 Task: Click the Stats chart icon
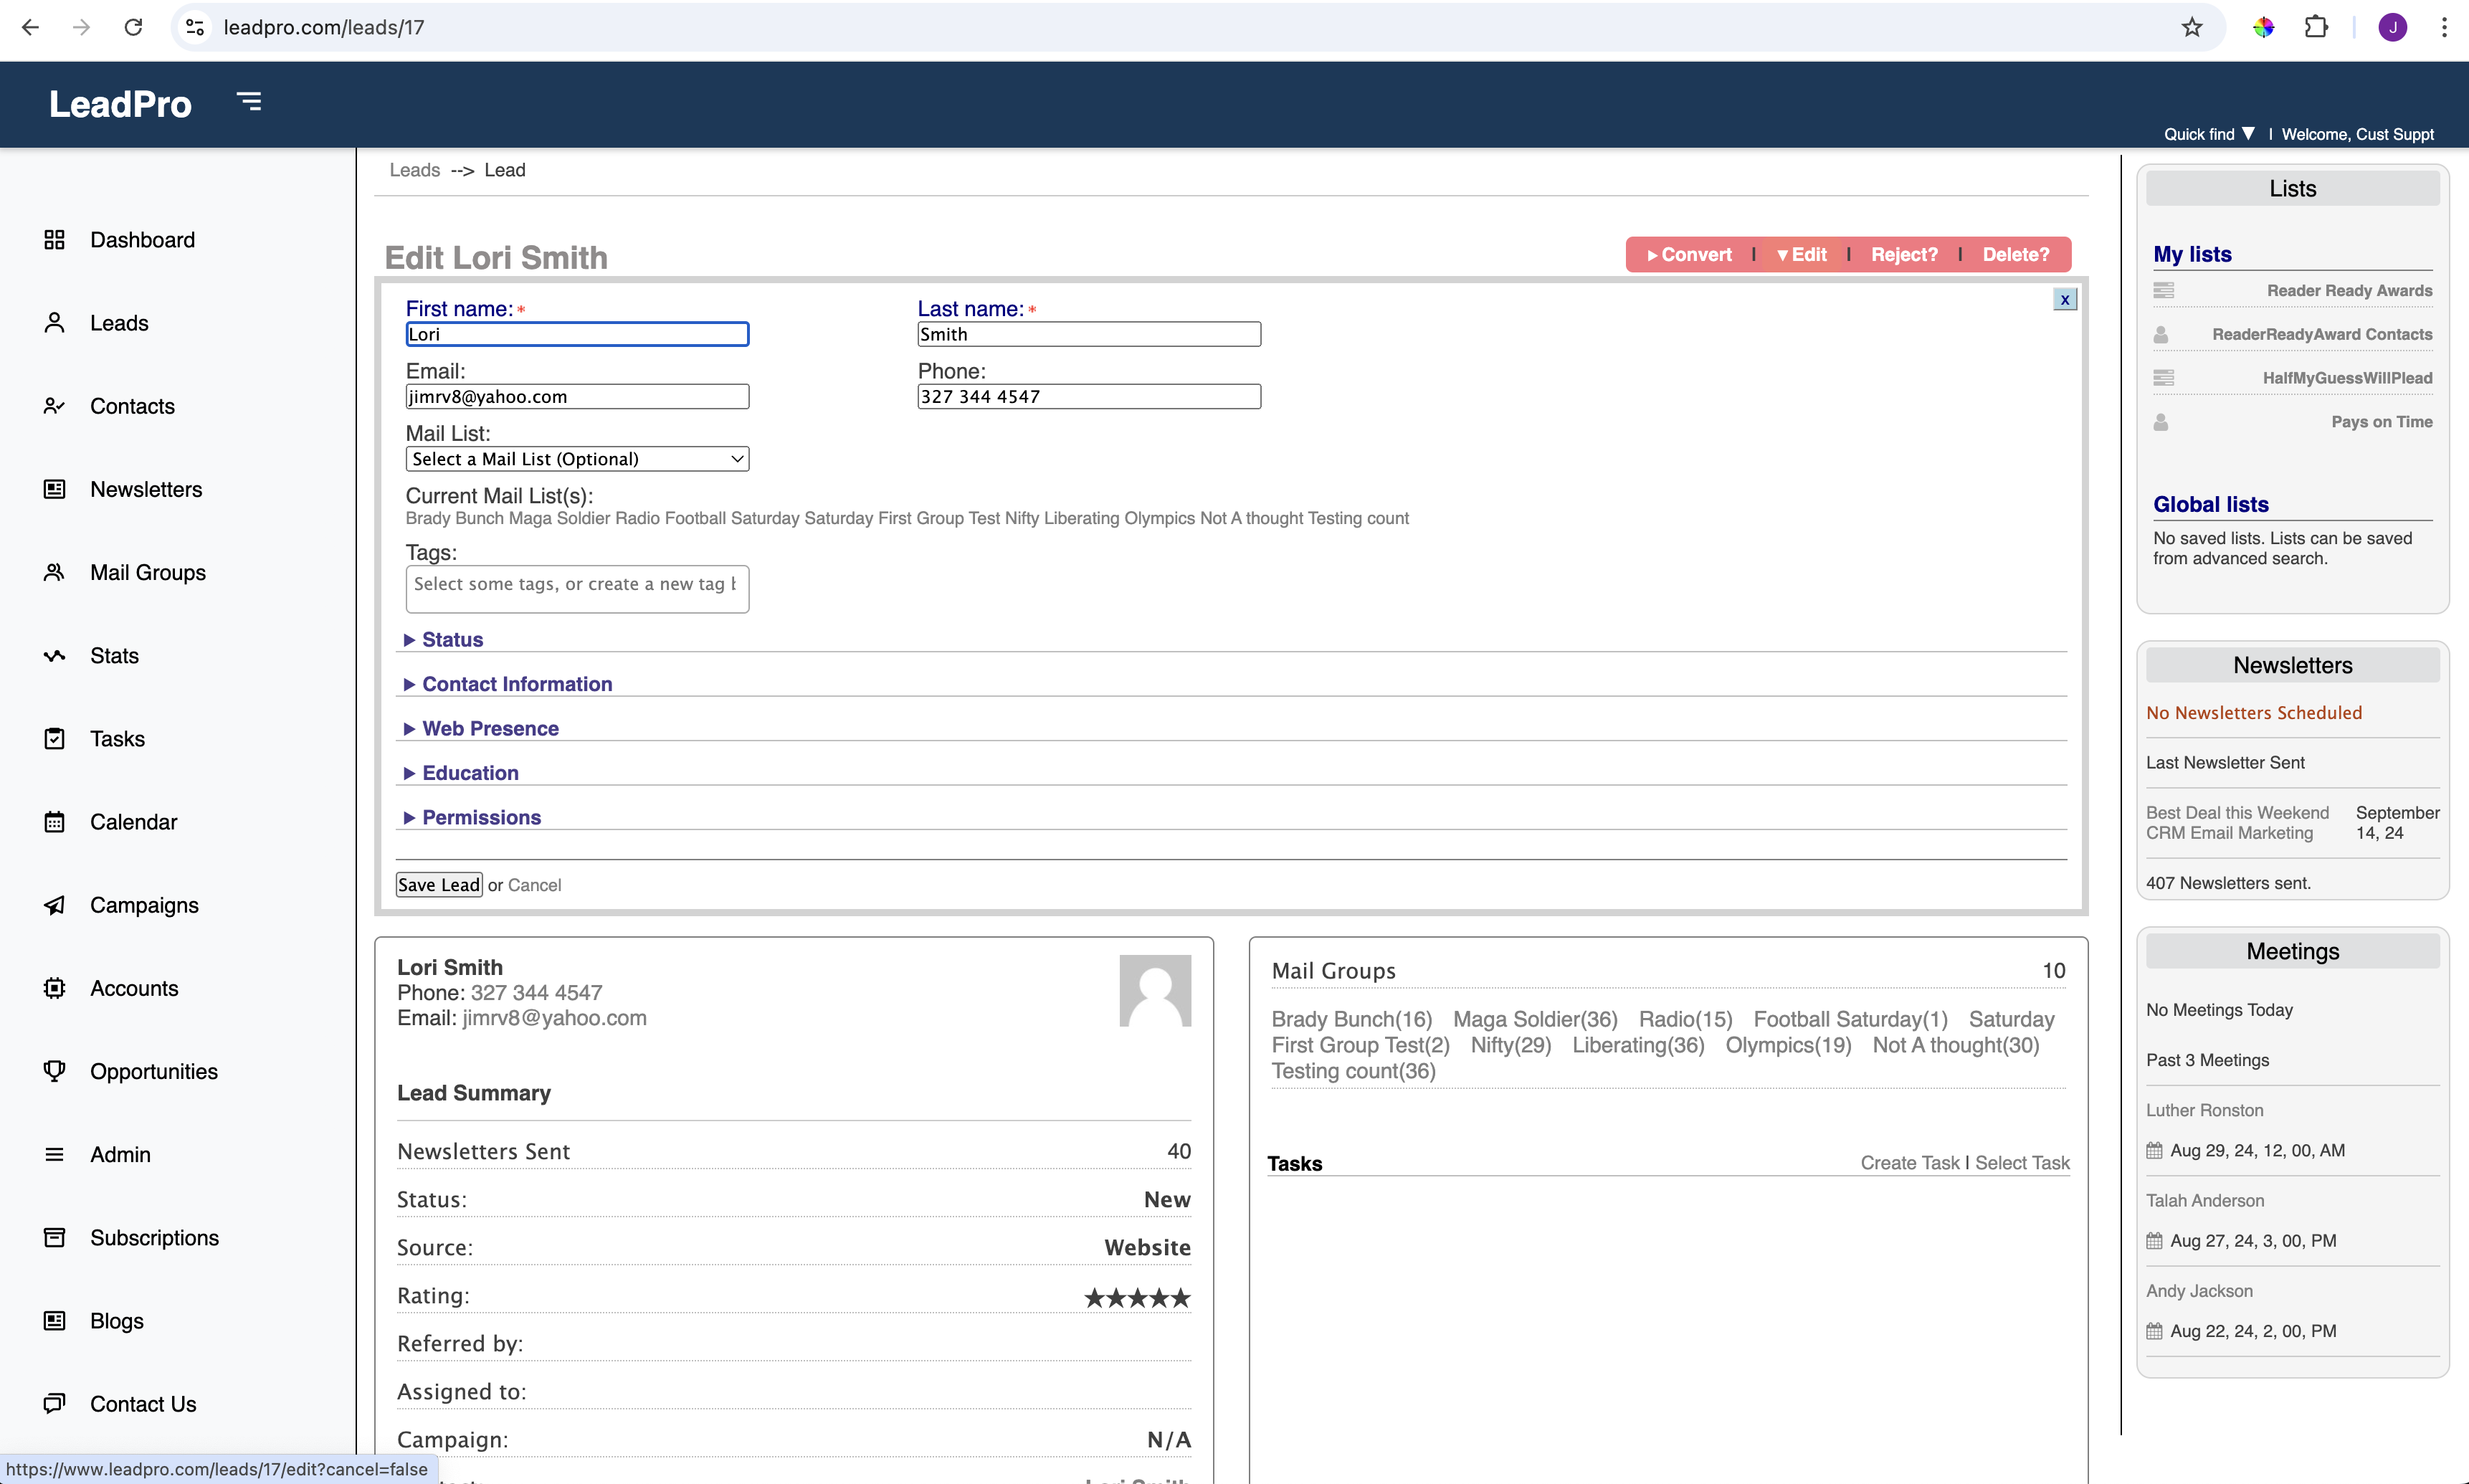tap(54, 656)
